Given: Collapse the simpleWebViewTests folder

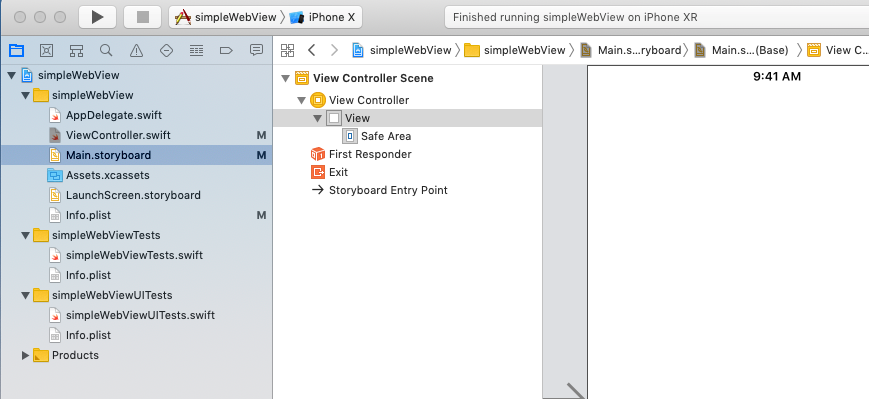Looking at the screenshot, I should [x=25, y=236].
